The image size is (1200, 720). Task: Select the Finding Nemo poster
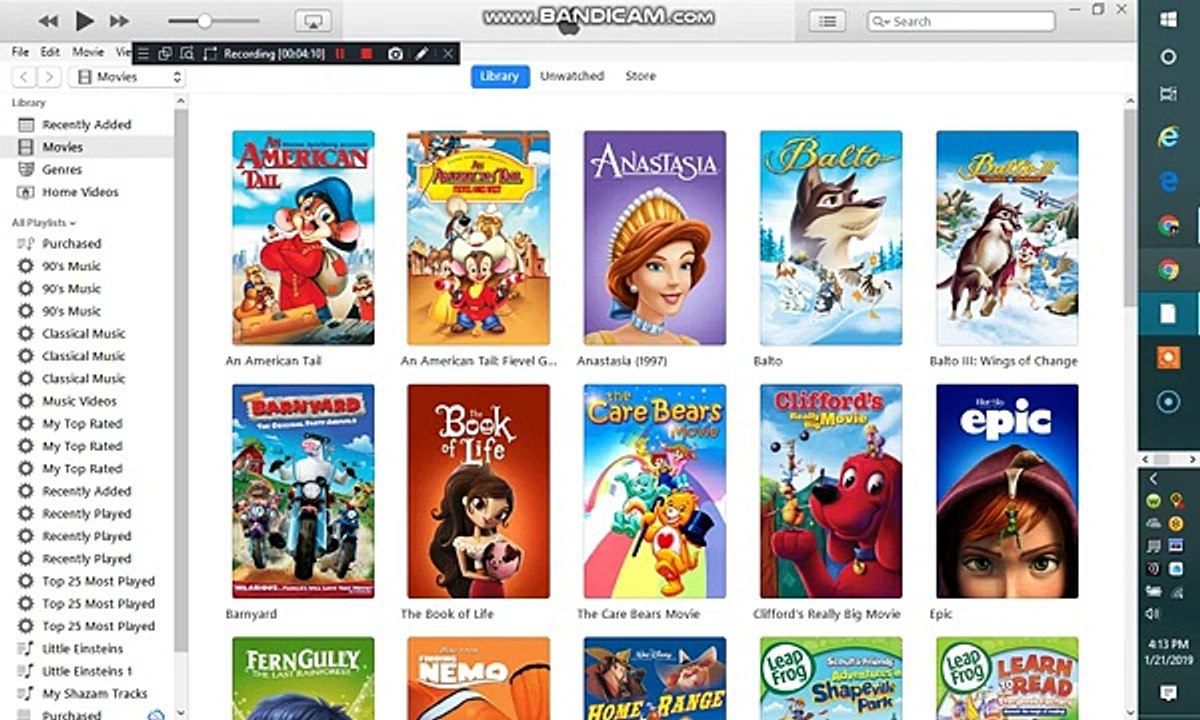point(478,678)
